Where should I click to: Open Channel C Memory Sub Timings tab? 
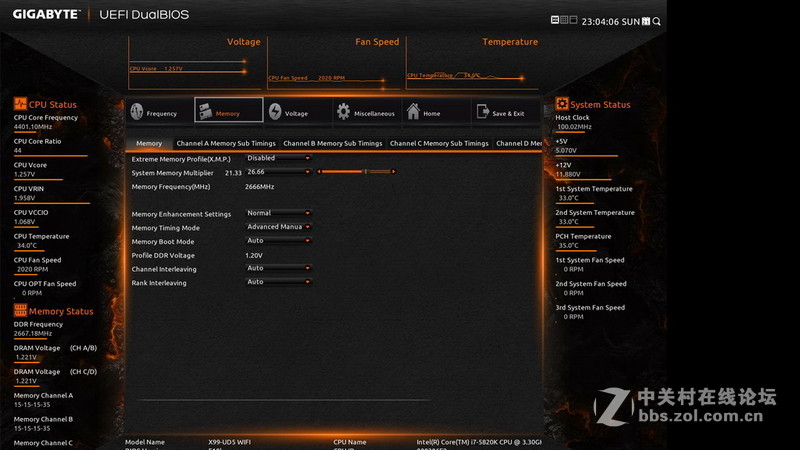(x=439, y=143)
